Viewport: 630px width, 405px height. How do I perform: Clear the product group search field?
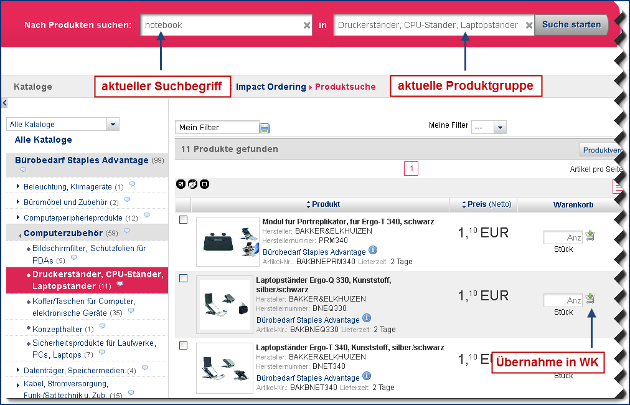[525, 24]
